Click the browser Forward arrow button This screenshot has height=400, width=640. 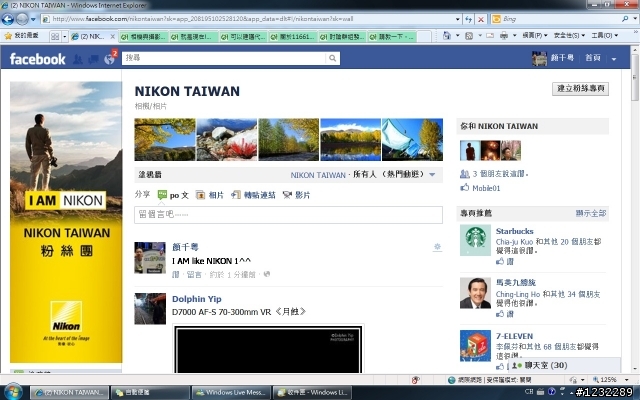click(22, 19)
